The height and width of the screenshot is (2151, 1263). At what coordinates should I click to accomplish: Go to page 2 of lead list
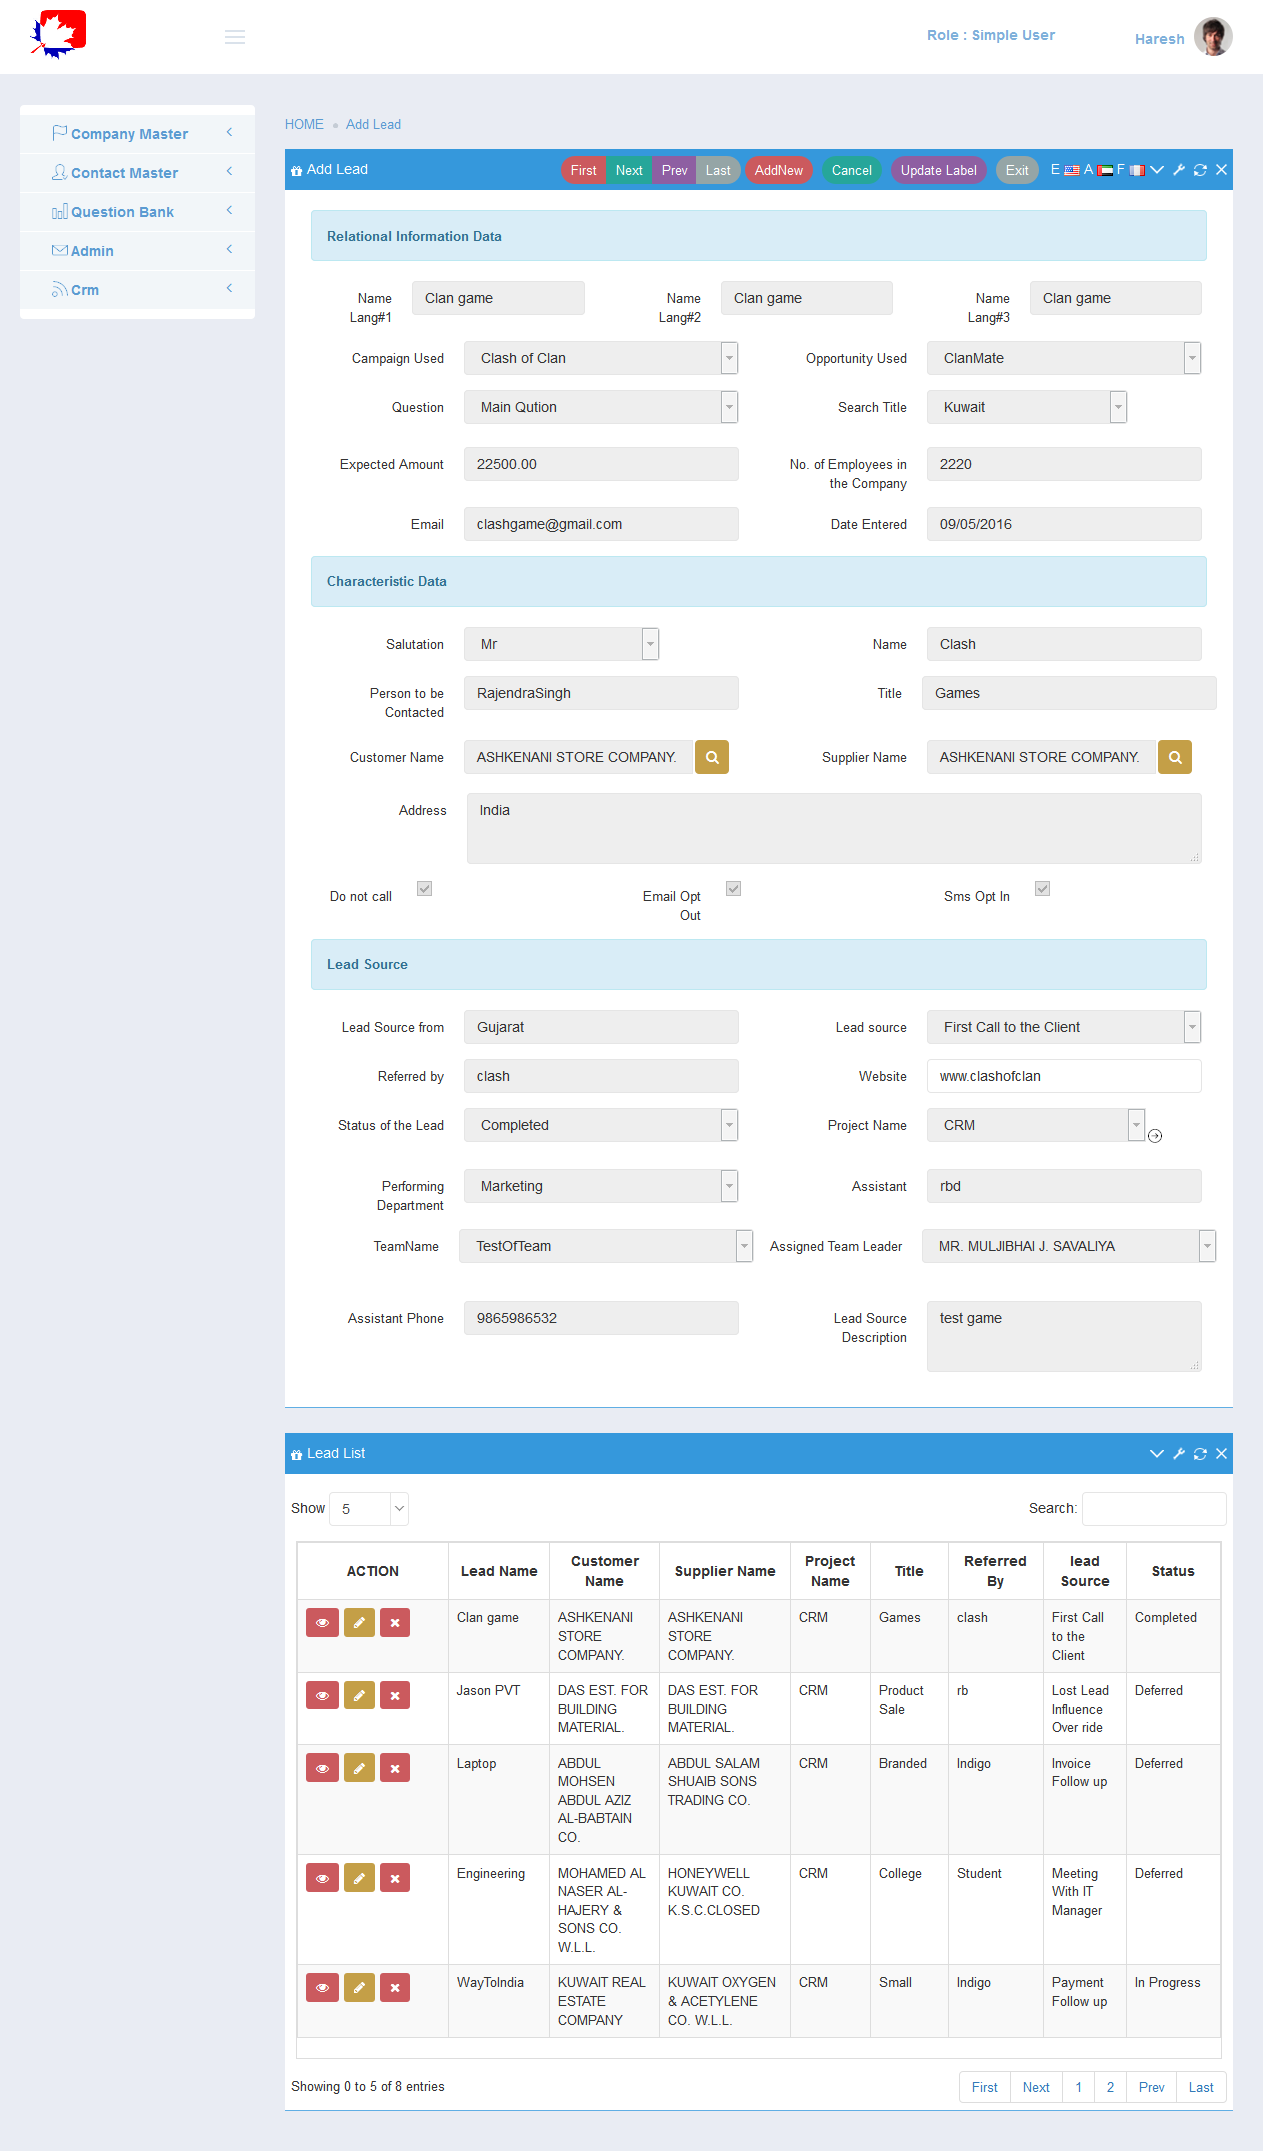(1110, 2087)
